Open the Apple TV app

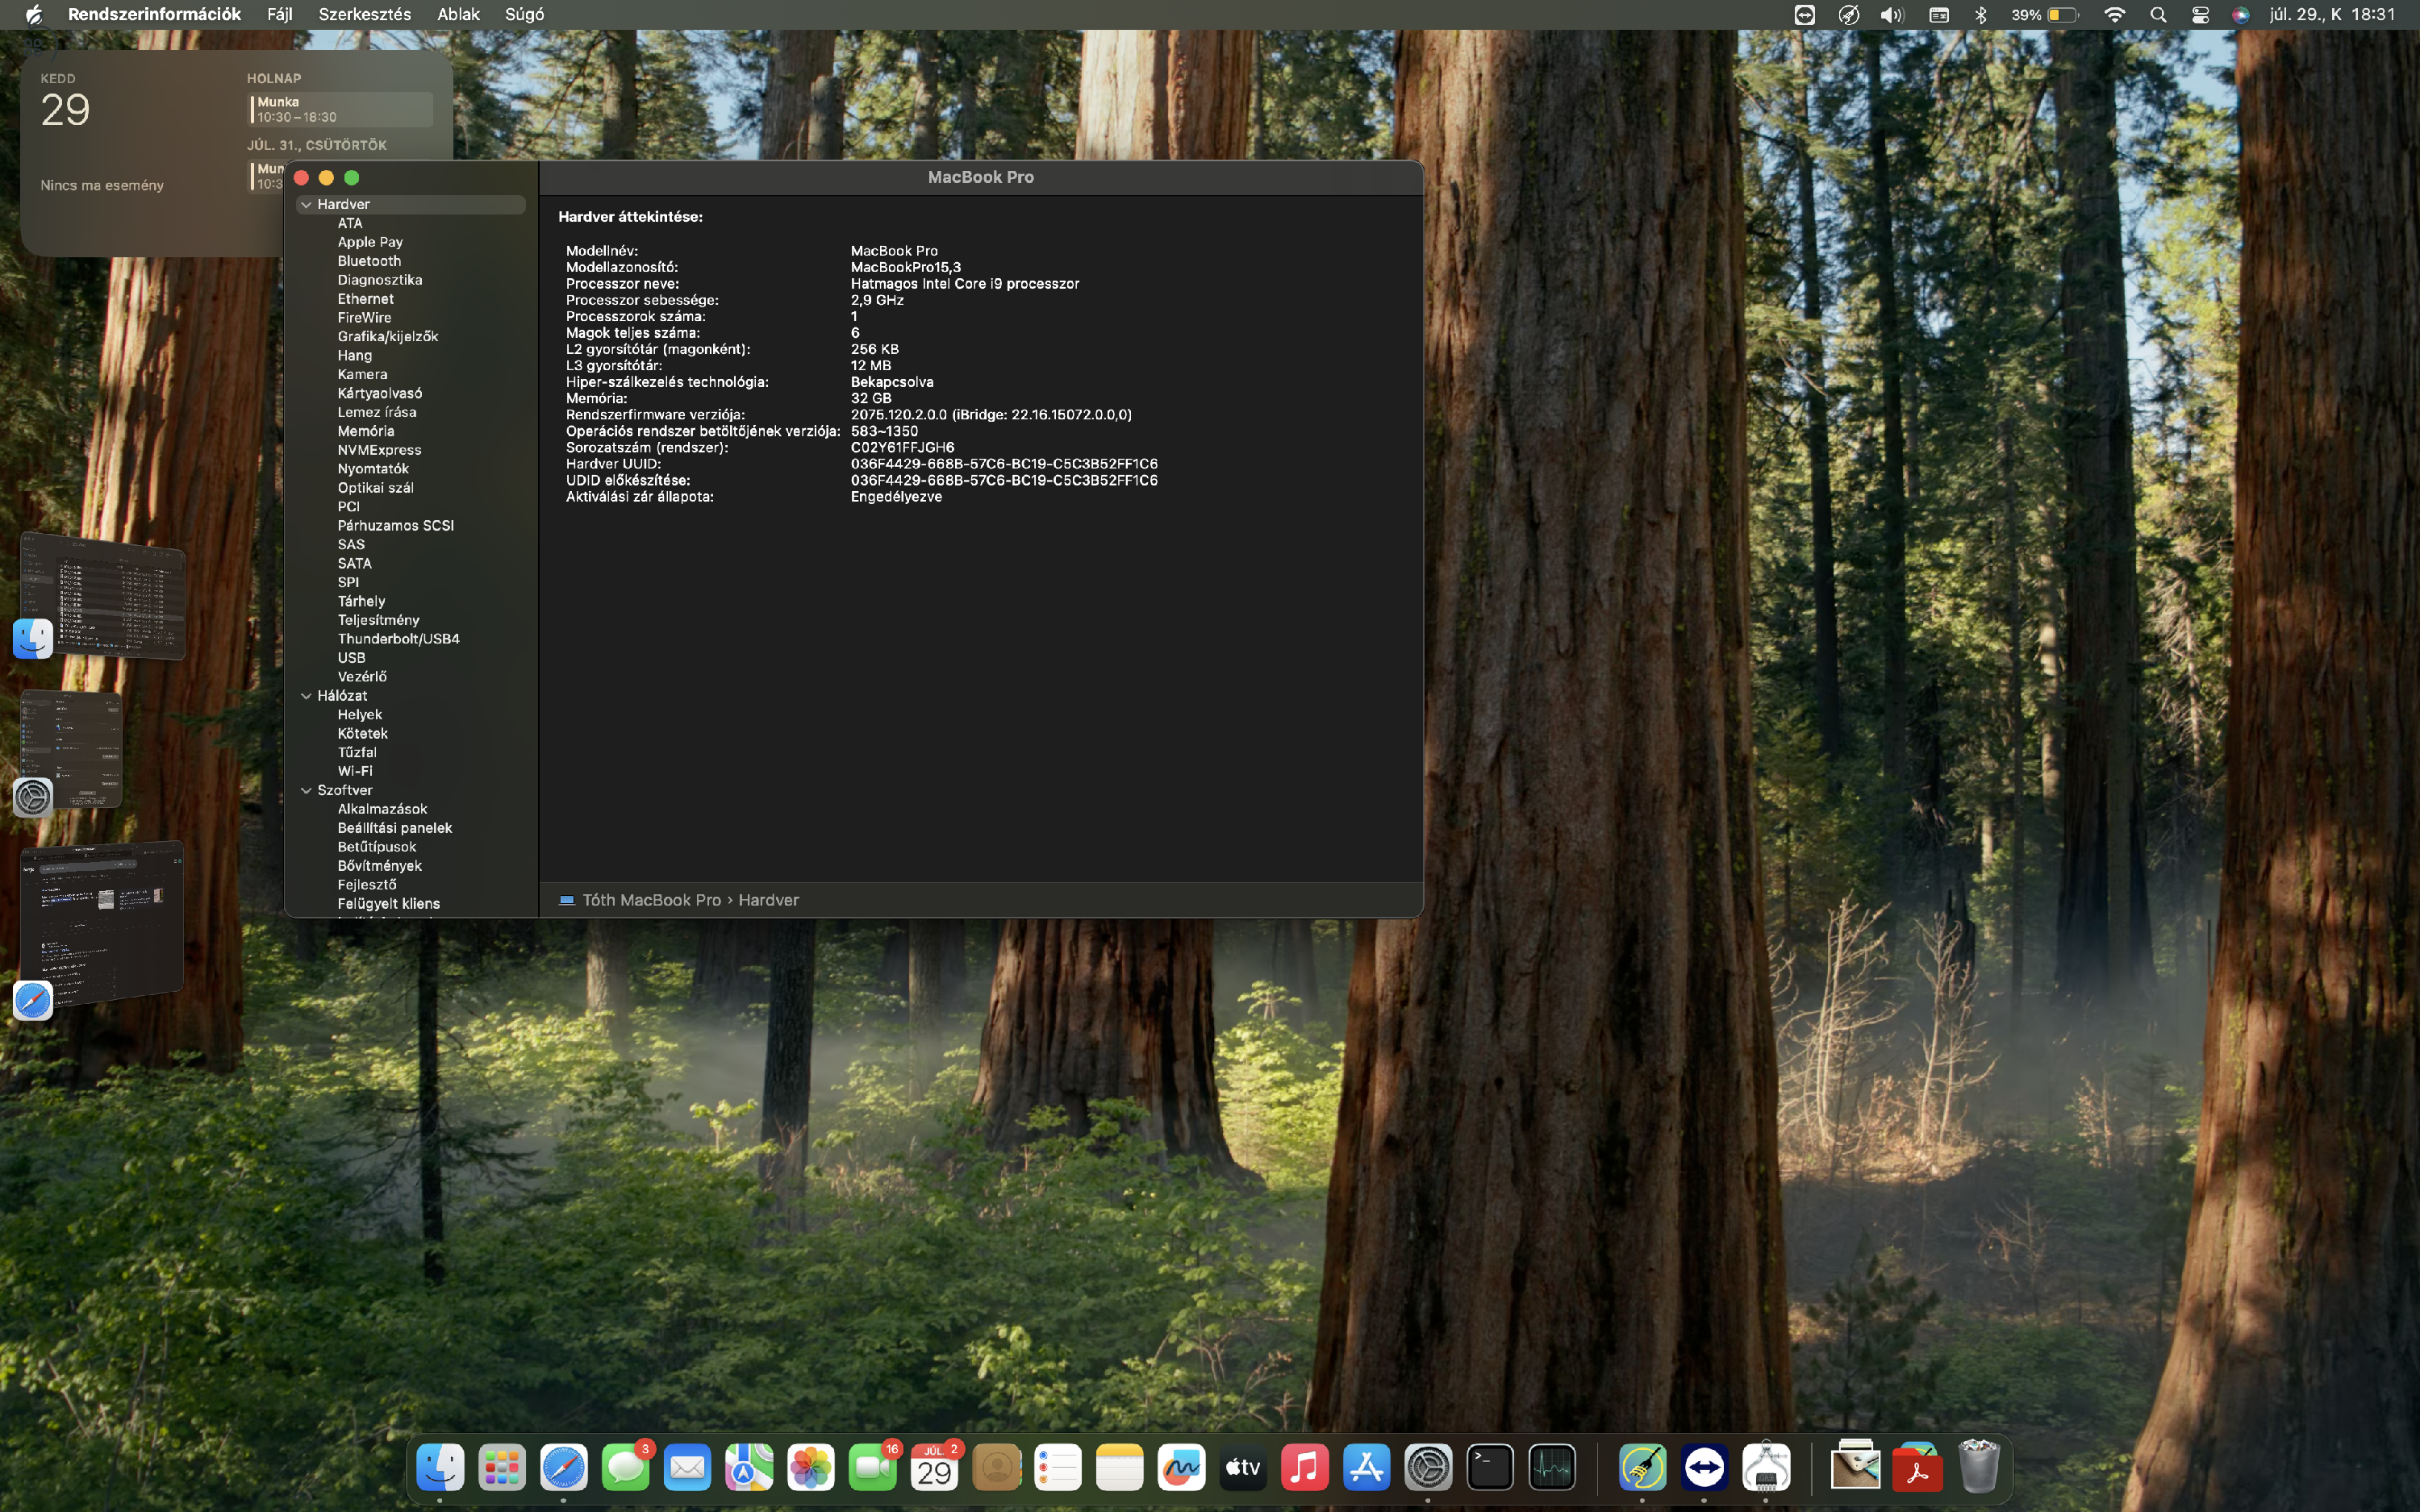tap(1243, 1467)
